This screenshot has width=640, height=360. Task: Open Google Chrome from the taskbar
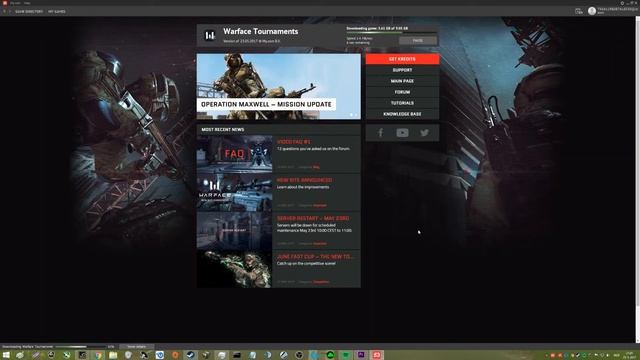pyautogui.click(x=98, y=355)
